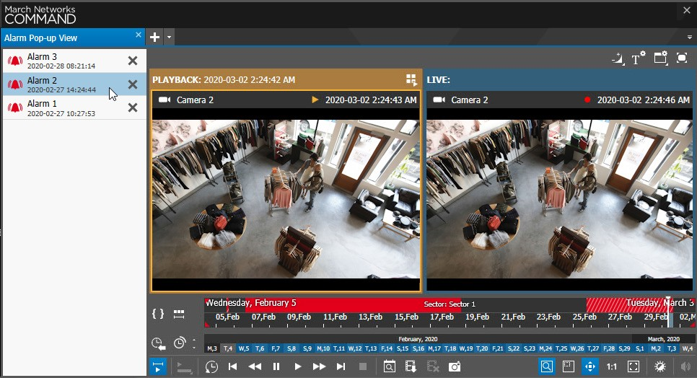Click the rewind playback button
This screenshot has width=697, height=378.
tap(255, 367)
